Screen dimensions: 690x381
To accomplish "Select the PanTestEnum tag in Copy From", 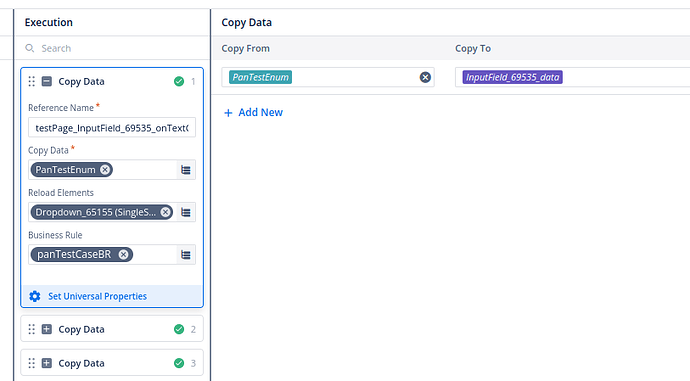I will tap(261, 77).
